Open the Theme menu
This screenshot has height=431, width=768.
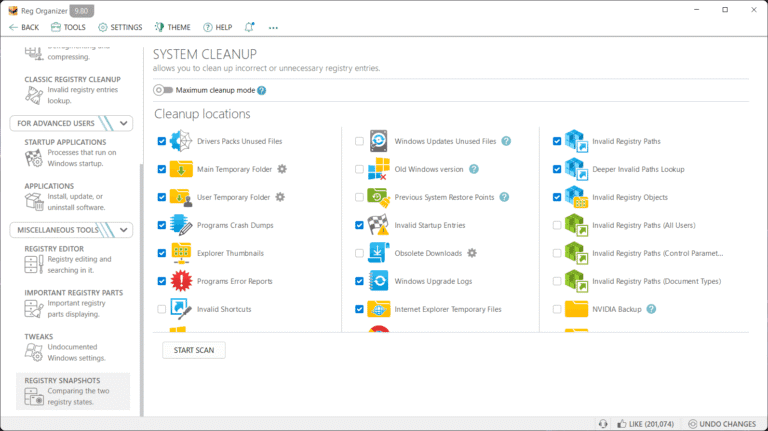173,27
